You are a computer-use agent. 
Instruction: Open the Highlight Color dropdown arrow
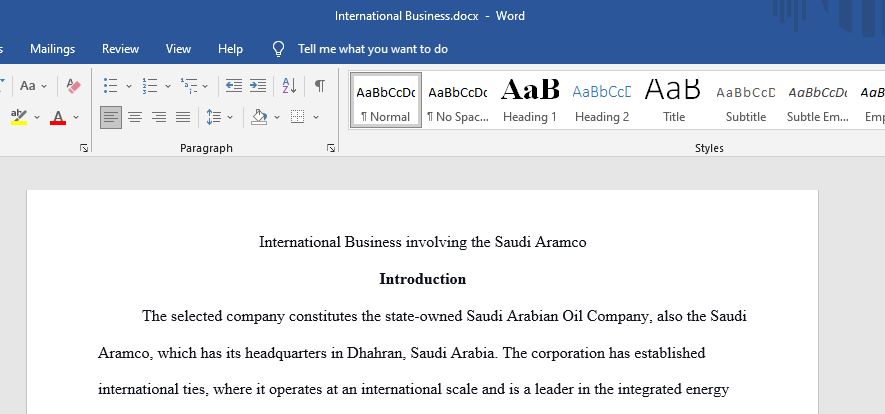(37, 117)
